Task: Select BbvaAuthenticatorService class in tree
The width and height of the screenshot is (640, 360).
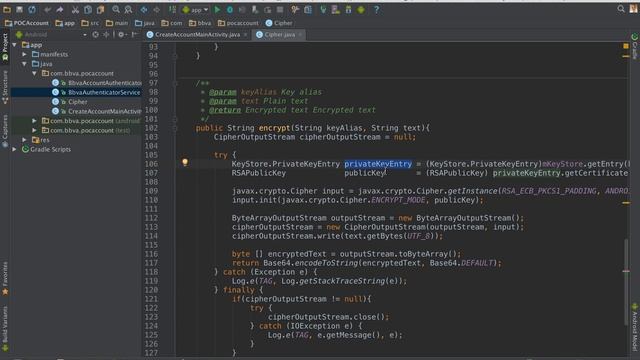Action: click(97, 92)
